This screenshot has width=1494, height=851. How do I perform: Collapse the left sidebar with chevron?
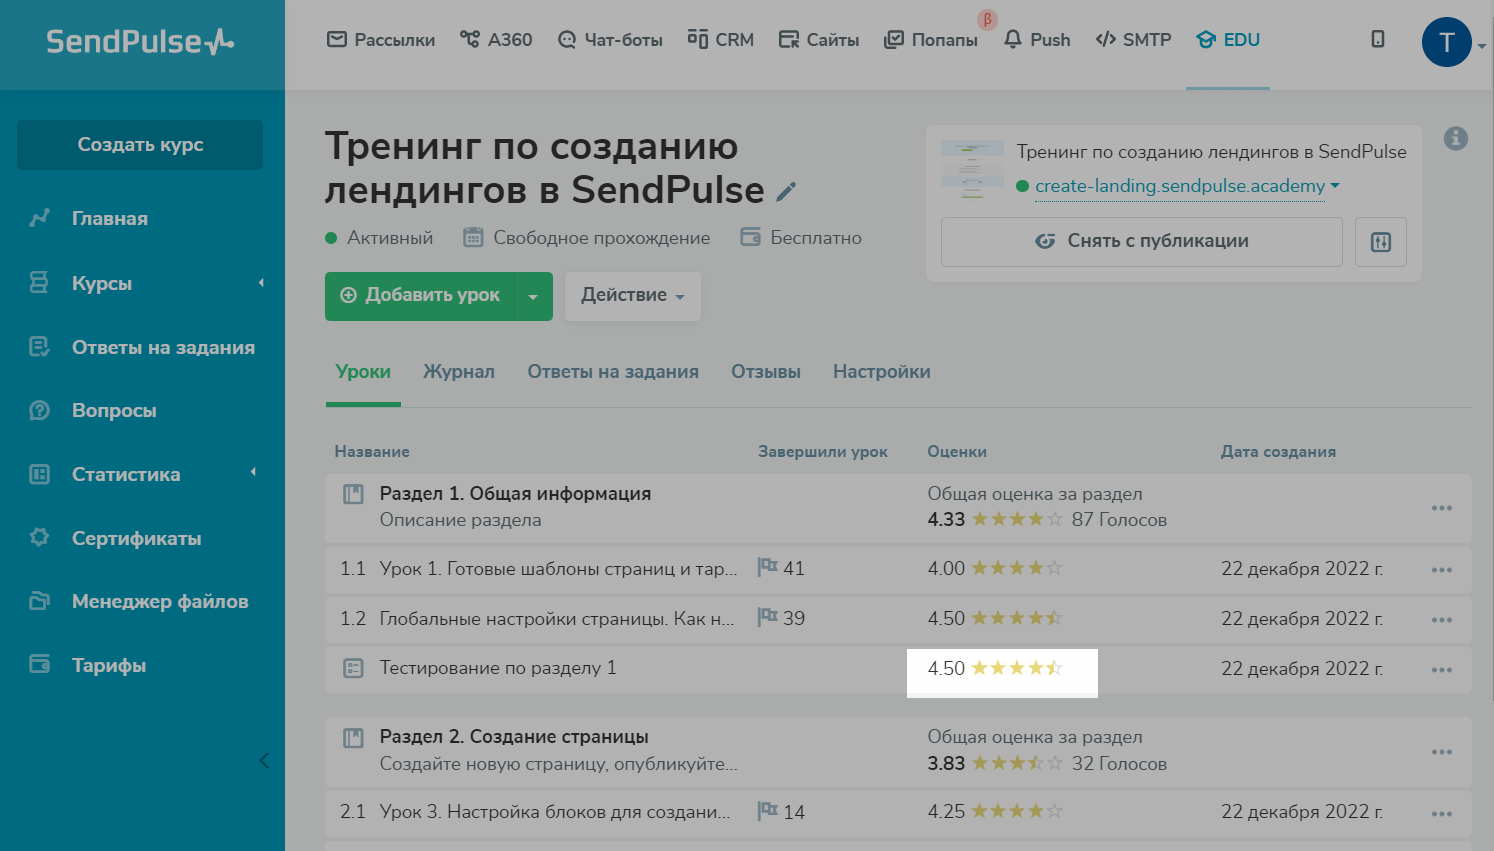pyautogui.click(x=264, y=760)
